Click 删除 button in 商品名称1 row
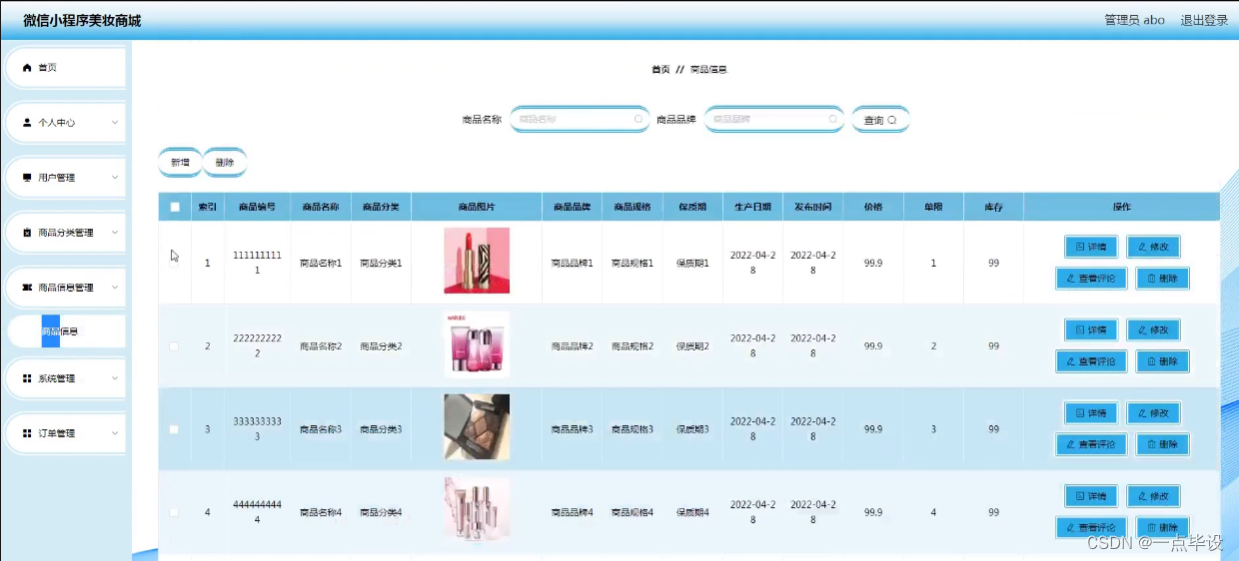This screenshot has width=1239, height=561. click(x=1163, y=278)
